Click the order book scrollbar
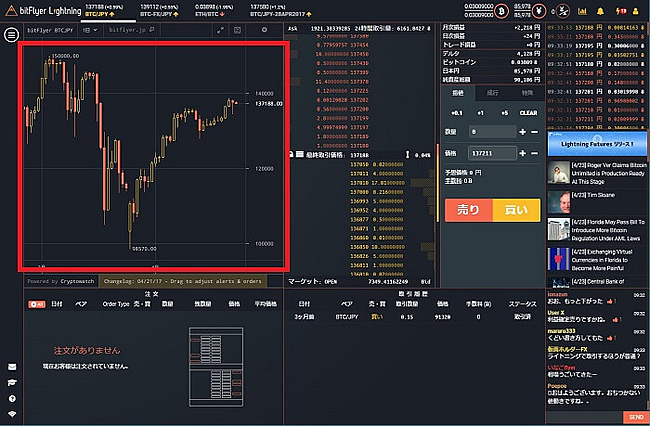 click(437, 182)
